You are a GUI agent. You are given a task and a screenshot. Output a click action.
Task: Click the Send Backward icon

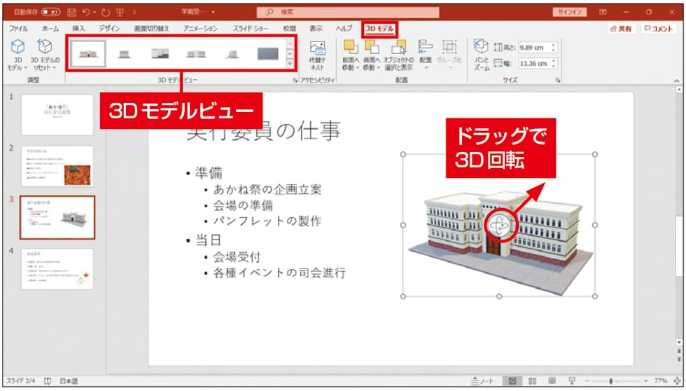coord(371,47)
